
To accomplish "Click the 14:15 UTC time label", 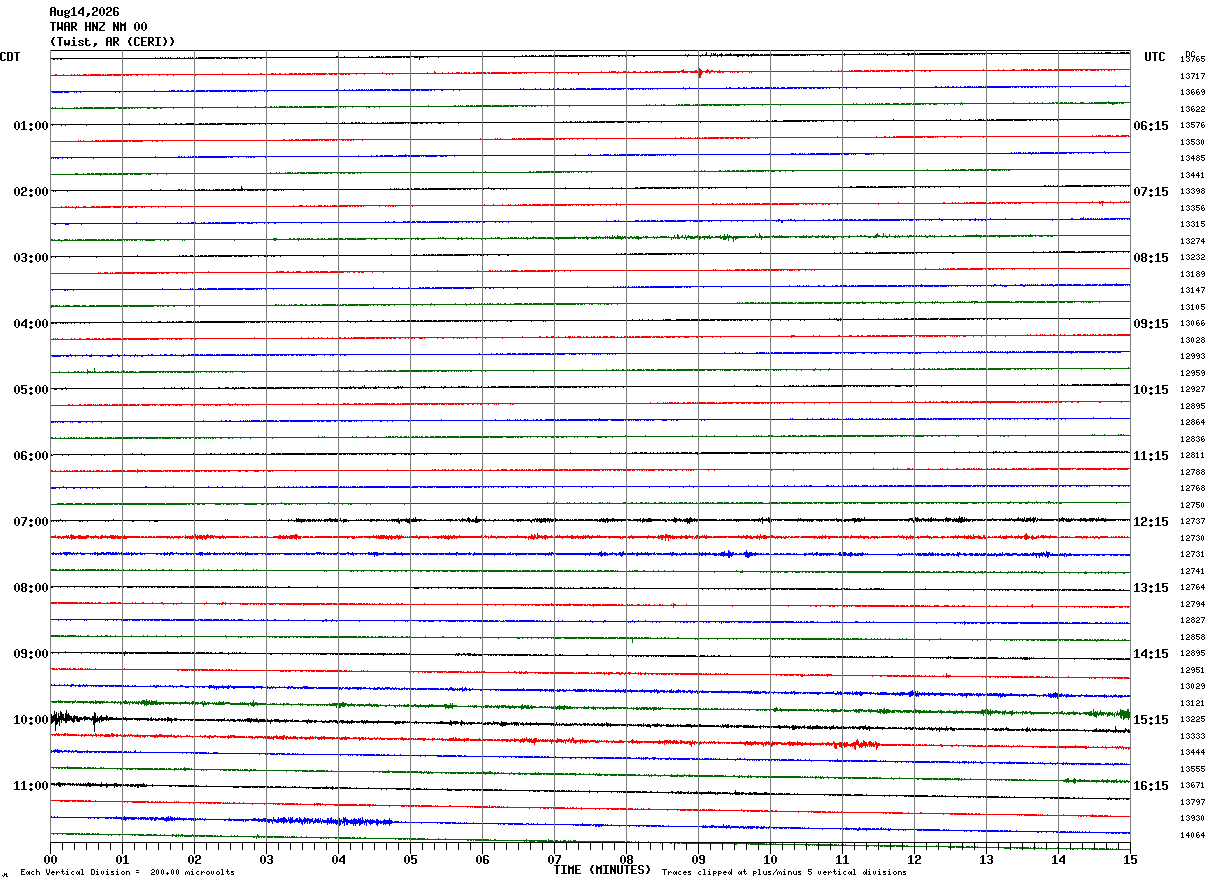I will (x=1151, y=654).
